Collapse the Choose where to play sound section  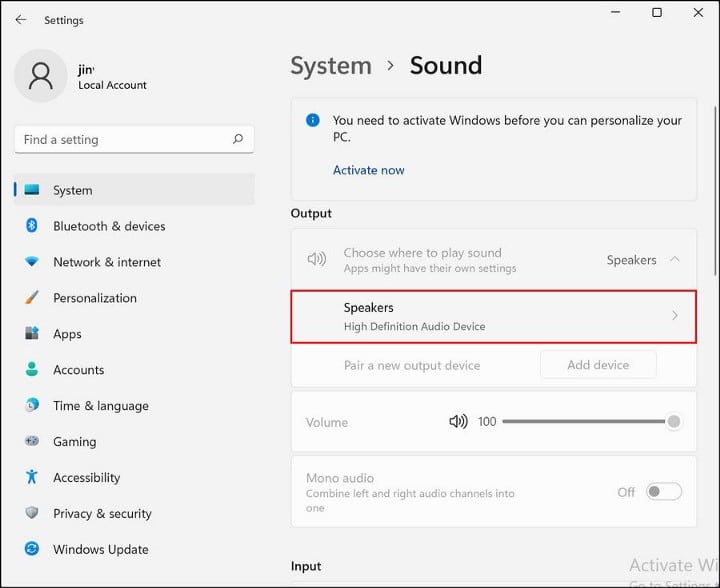click(x=675, y=259)
